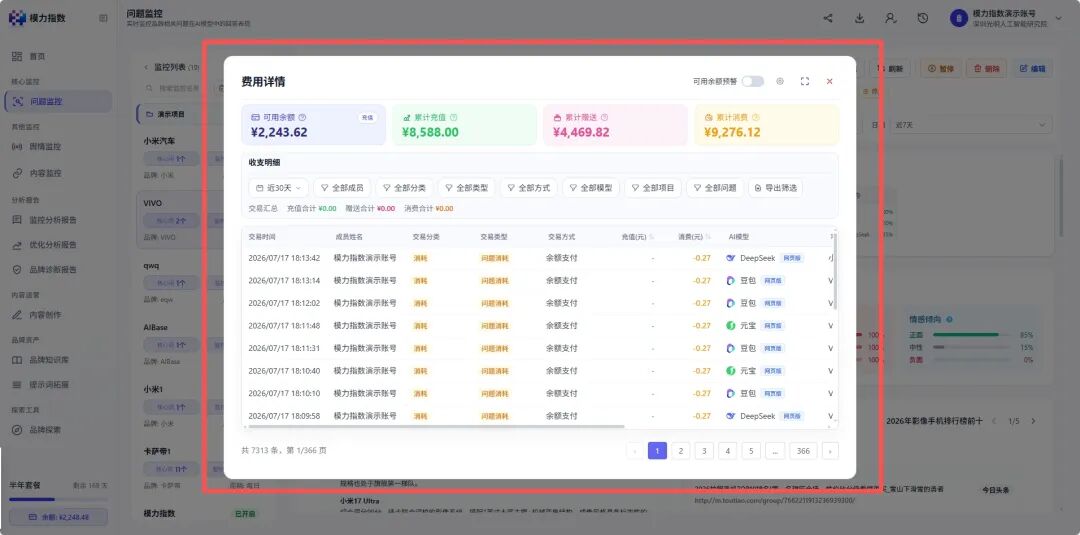Select the 2026/07/17 18:09:58 transaction row
Viewport: 1080px width, 535px height.
(540, 416)
